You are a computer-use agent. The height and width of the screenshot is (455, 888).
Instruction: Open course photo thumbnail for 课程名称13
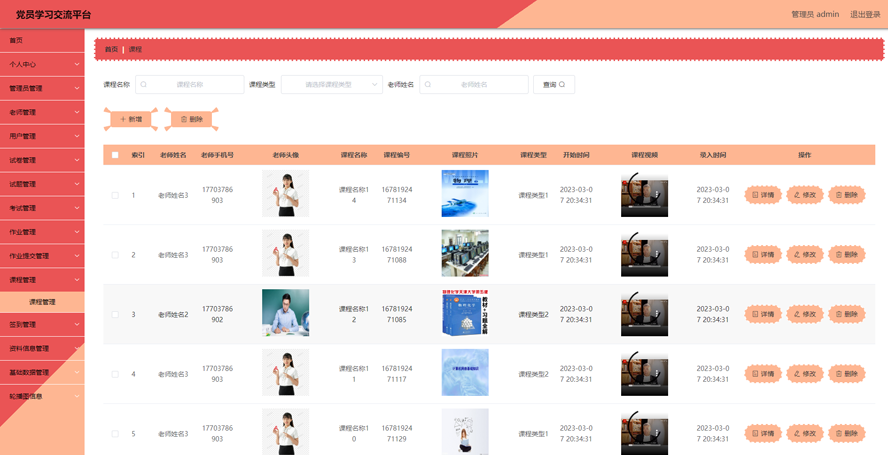[x=465, y=253]
